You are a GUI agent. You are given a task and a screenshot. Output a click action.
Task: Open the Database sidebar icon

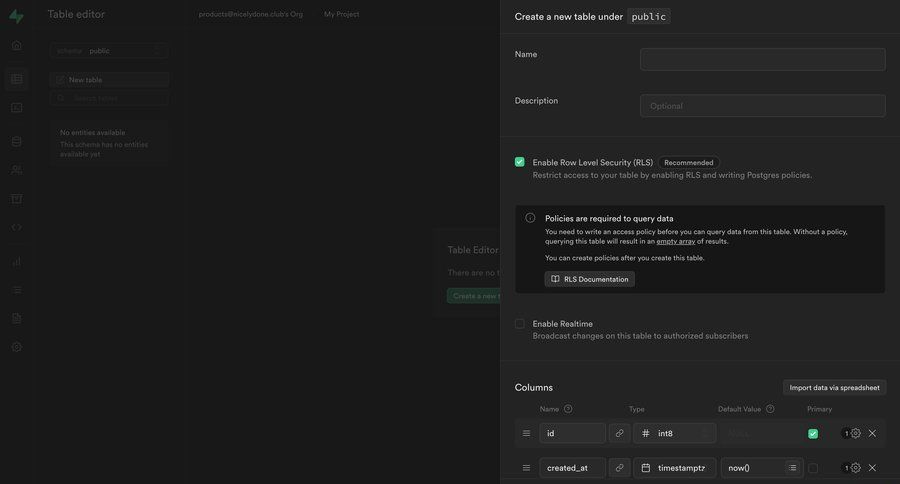pos(17,141)
